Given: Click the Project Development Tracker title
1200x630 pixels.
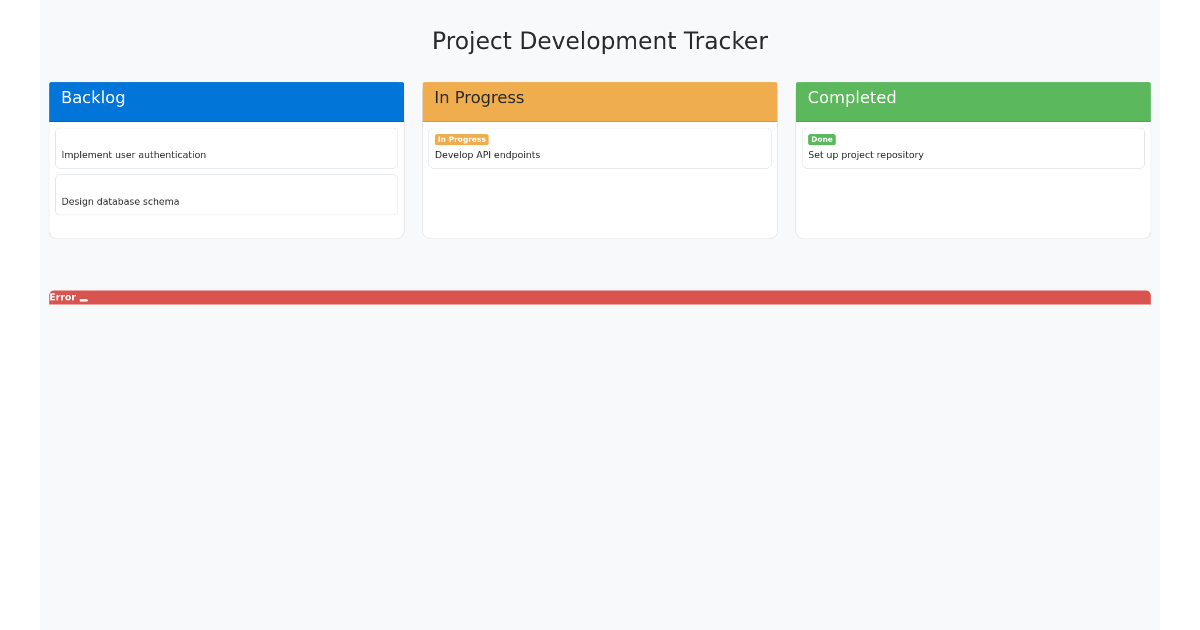Looking at the screenshot, I should pyautogui.click(x=600, y=41).
